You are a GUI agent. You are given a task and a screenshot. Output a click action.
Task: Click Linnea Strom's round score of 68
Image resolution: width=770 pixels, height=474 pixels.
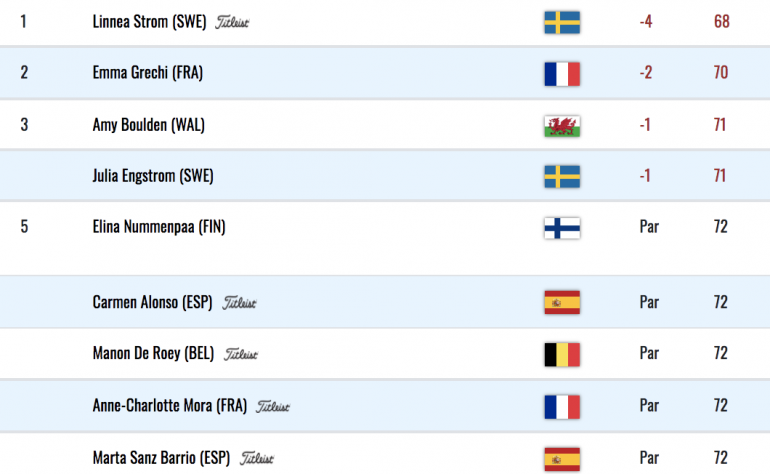point(721,22)
